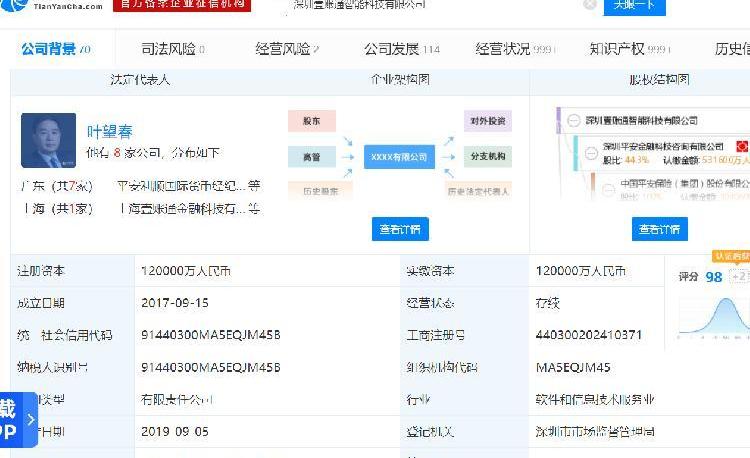Click the 对外投资 box in the chart

click(x=488, y=121)
